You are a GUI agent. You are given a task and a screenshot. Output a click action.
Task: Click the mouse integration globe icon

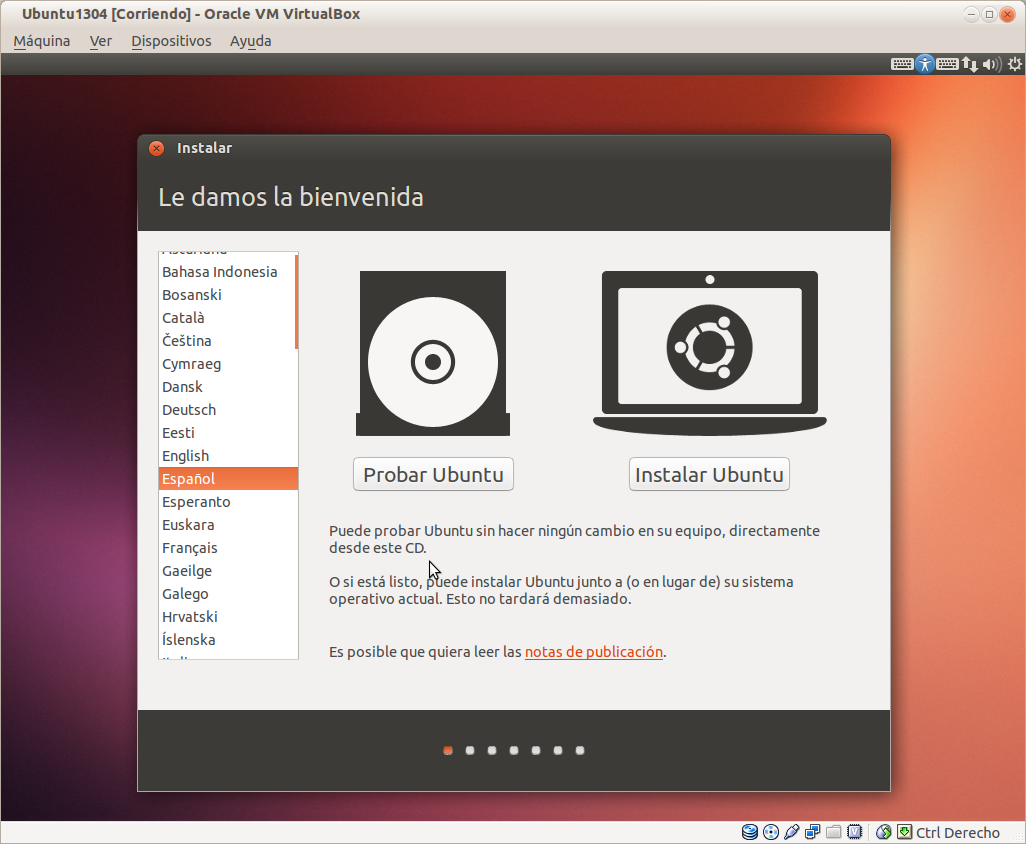click(x=883, y=832)
